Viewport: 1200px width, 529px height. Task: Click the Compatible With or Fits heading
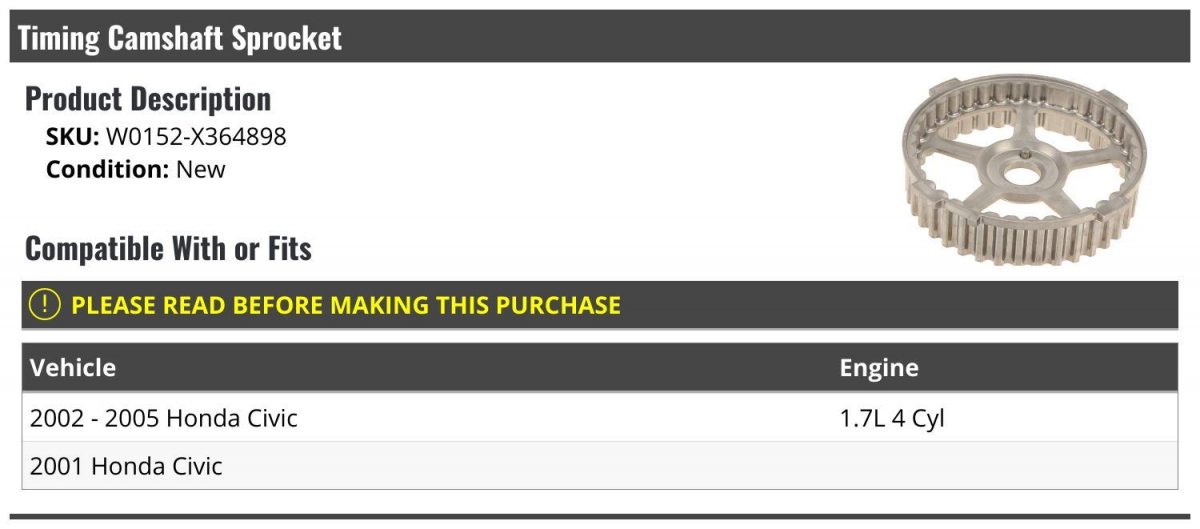point(168,248)
